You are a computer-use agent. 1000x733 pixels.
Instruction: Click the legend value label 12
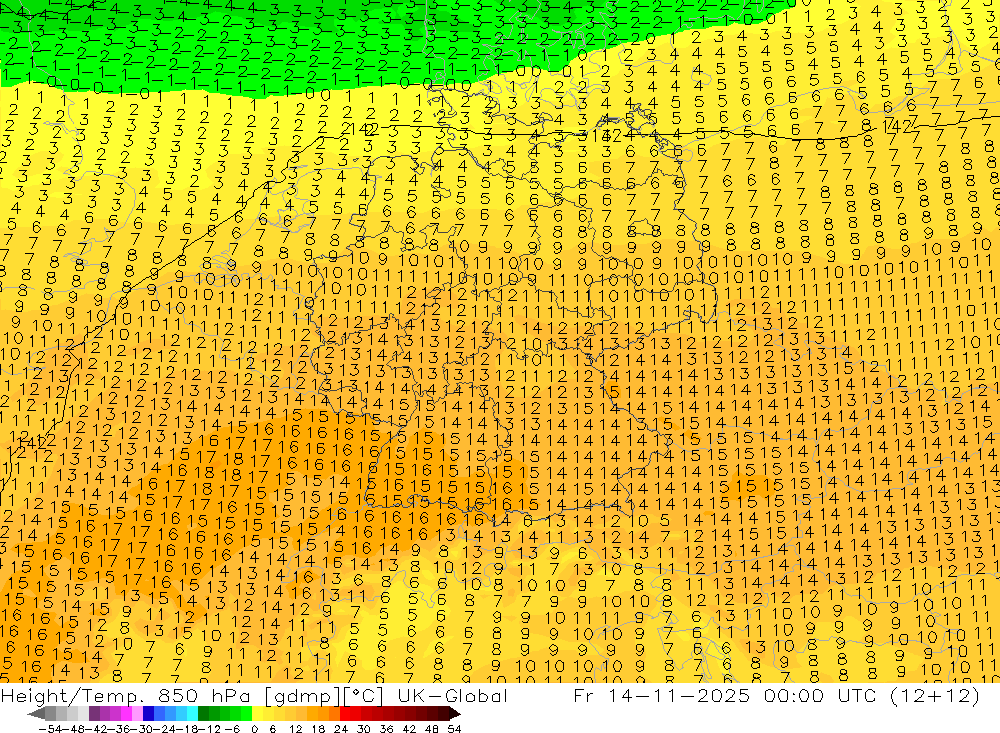[295, 729]
